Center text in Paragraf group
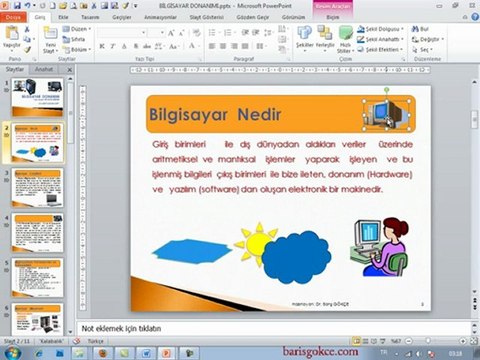The height and width of the screenshot is (360, 480). (x=223, y=46)
